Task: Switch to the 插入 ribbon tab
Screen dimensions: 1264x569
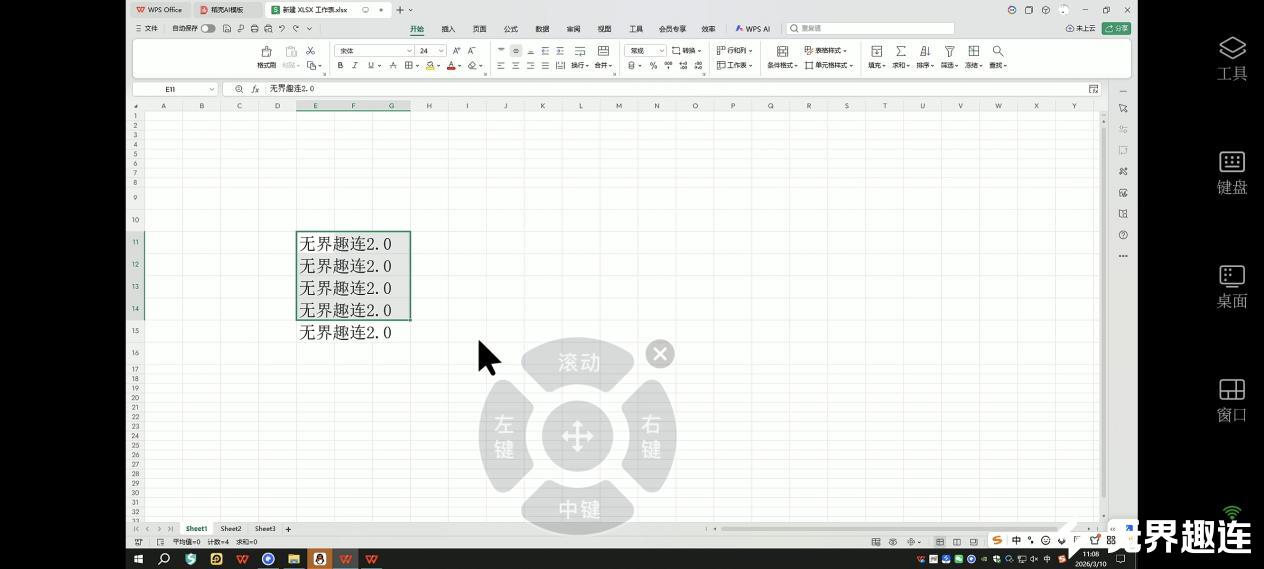Action: pos(448,29)
